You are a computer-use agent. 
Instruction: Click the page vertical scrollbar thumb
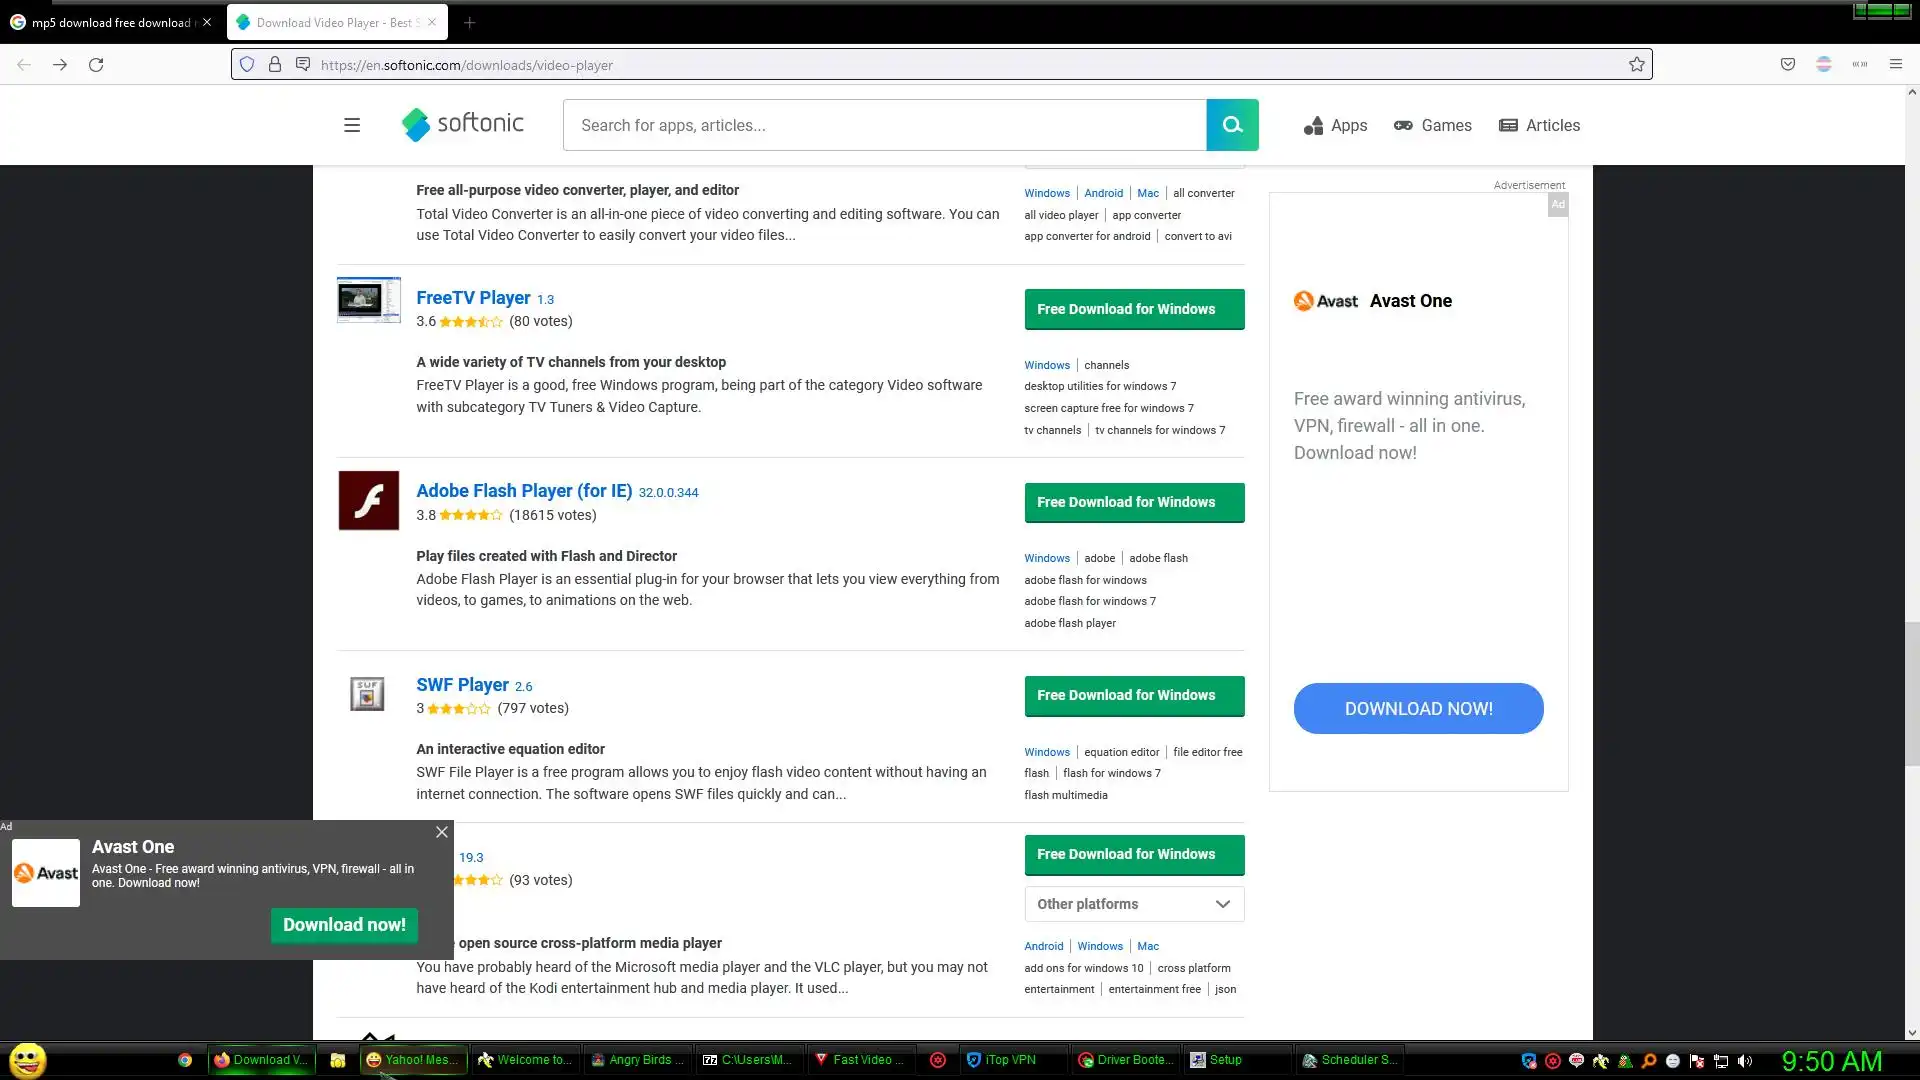click(x=1911, y=692)
